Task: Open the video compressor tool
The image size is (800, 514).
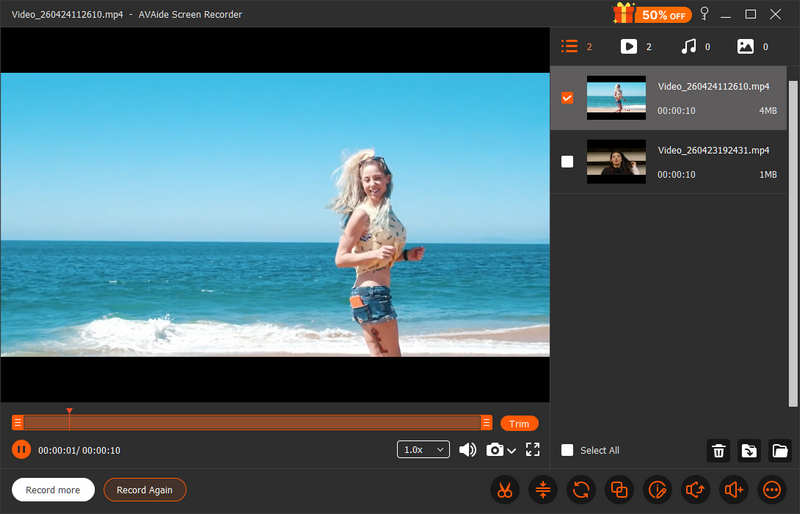Action: click(542, 490)
